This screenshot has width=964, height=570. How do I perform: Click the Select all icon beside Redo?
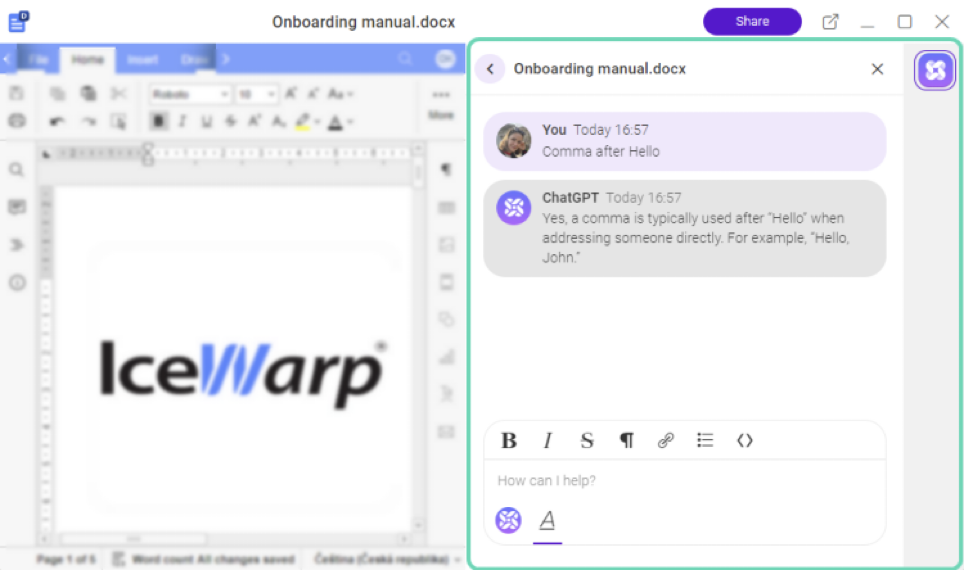tap(119, 121)
